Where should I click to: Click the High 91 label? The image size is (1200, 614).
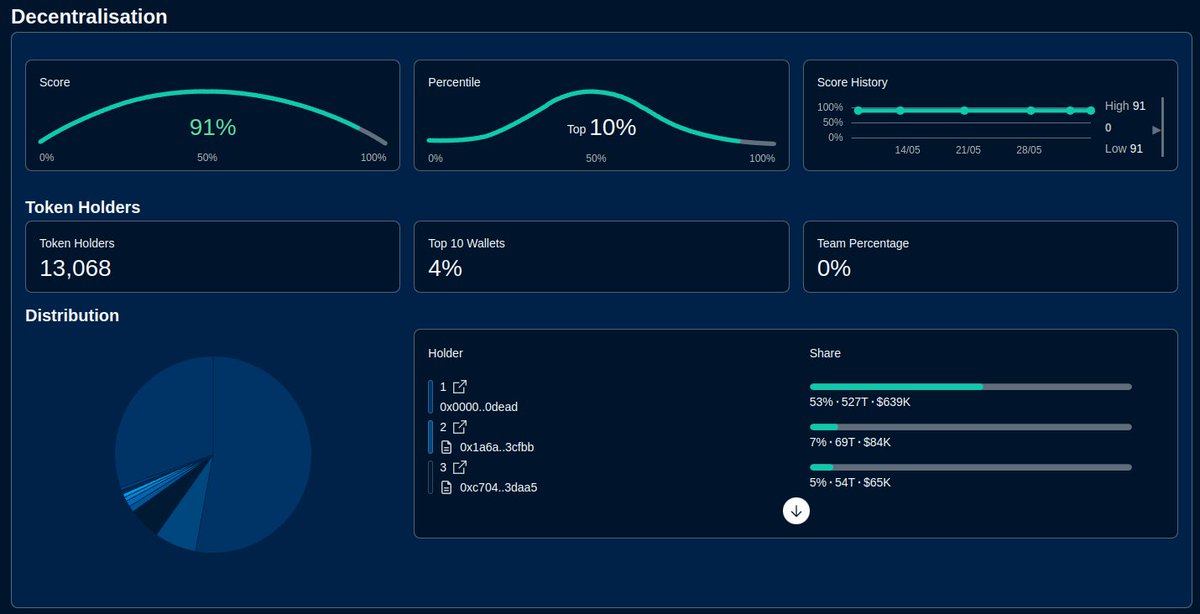1125,106
